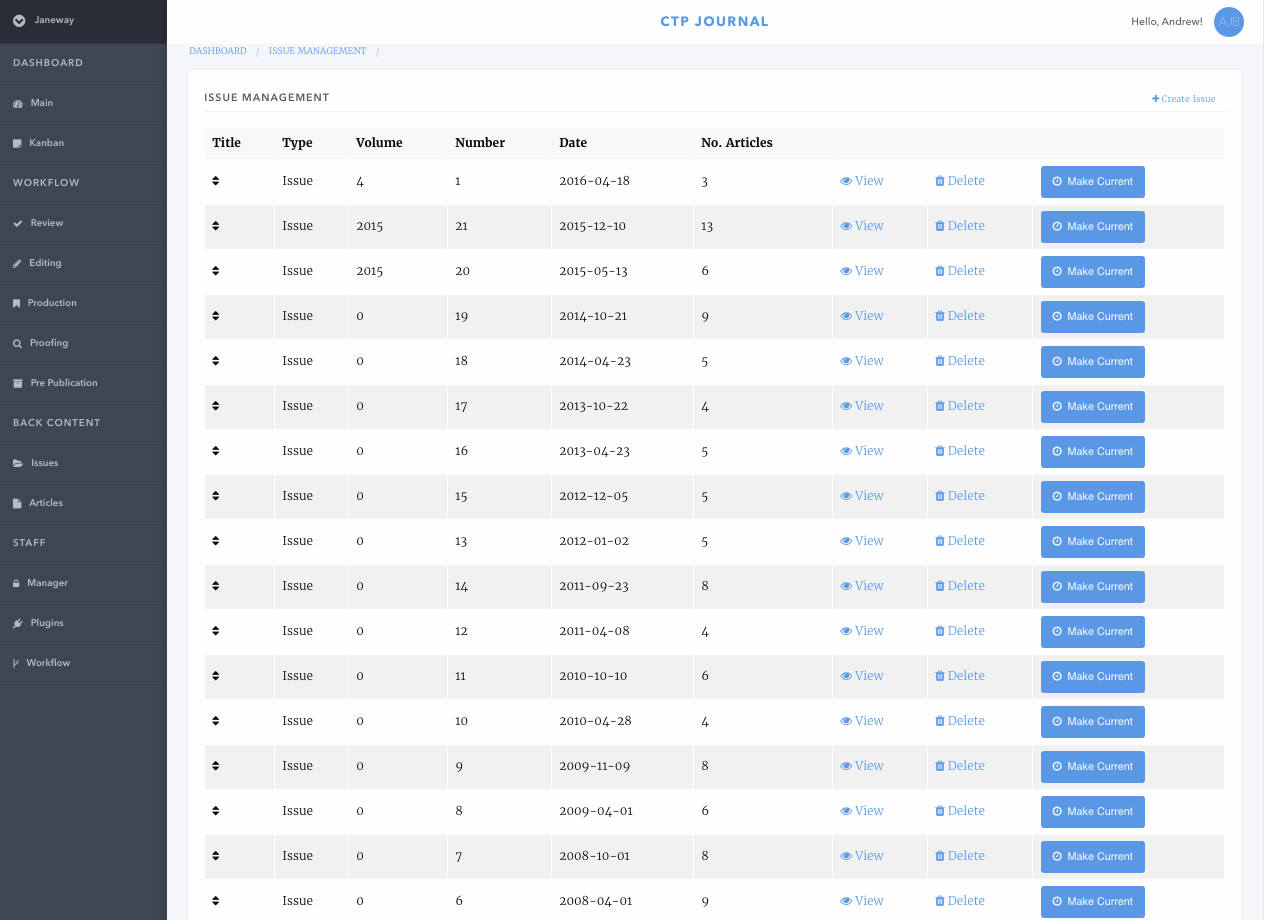Click the Editing pencil icon
Screen dimensions: 1264x920
coord(17,264)
